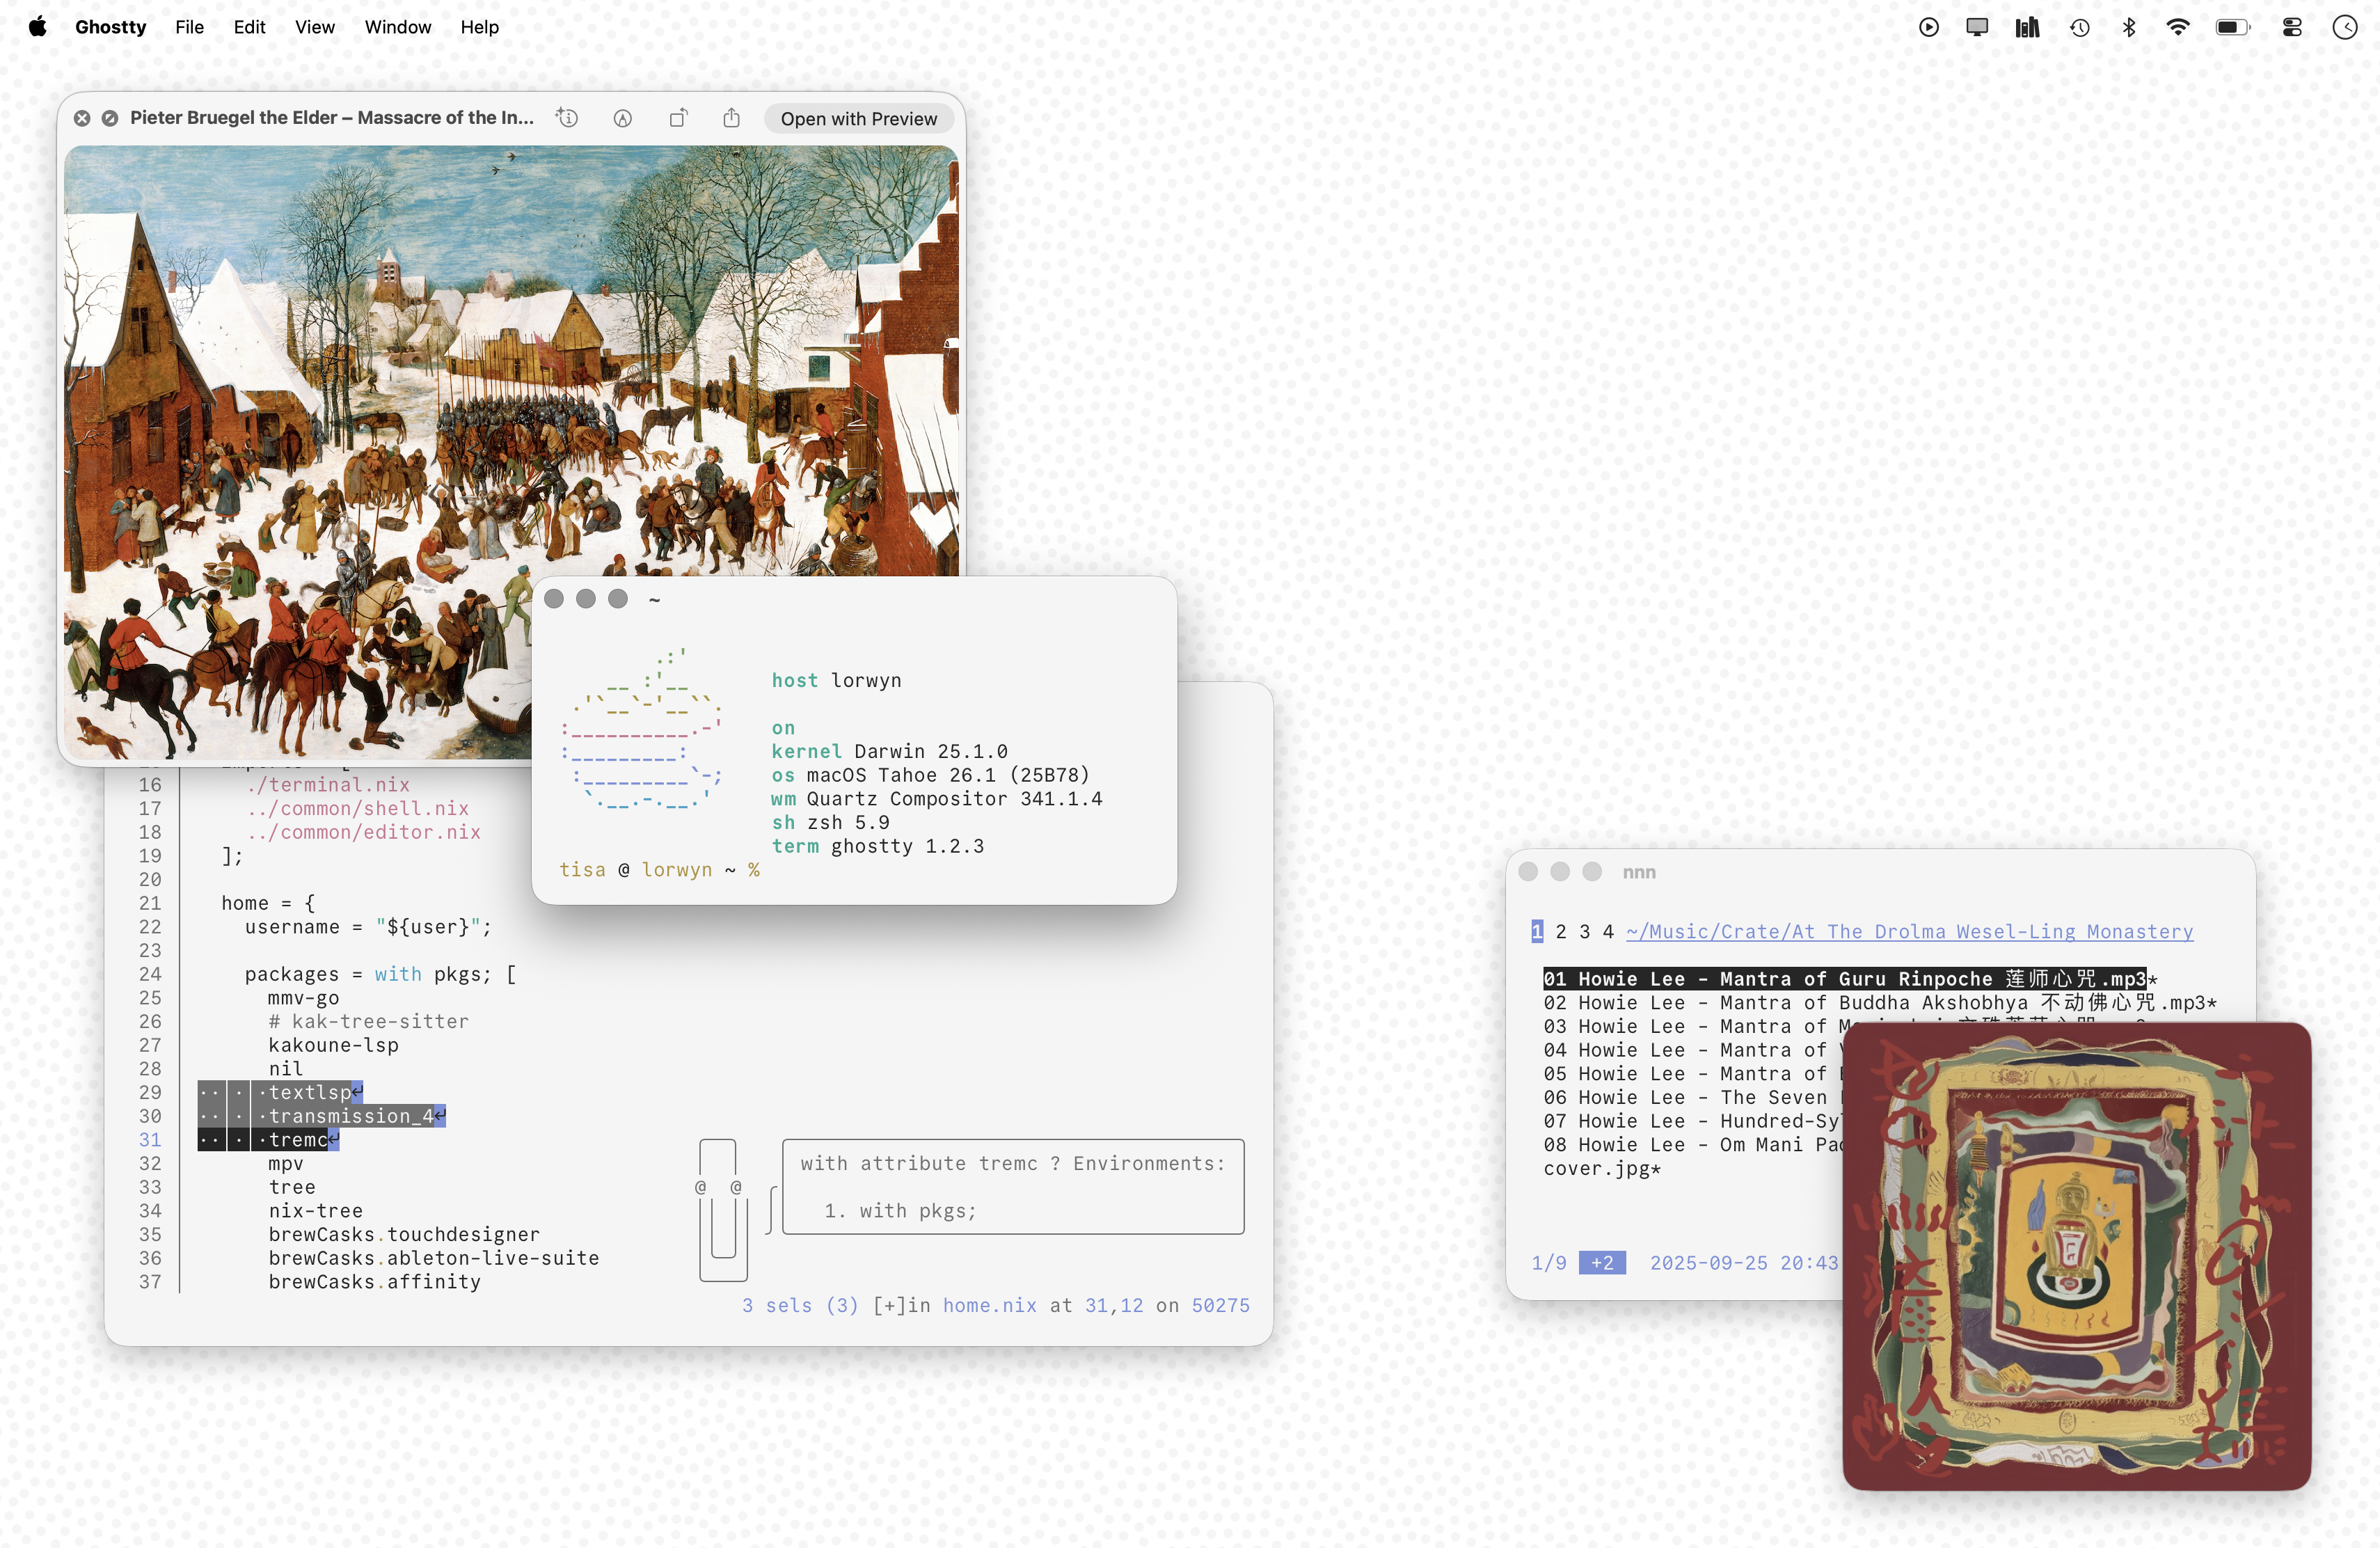Open the Window menu
Viewport: 2380px width, 1548px height.
point(397,27)
